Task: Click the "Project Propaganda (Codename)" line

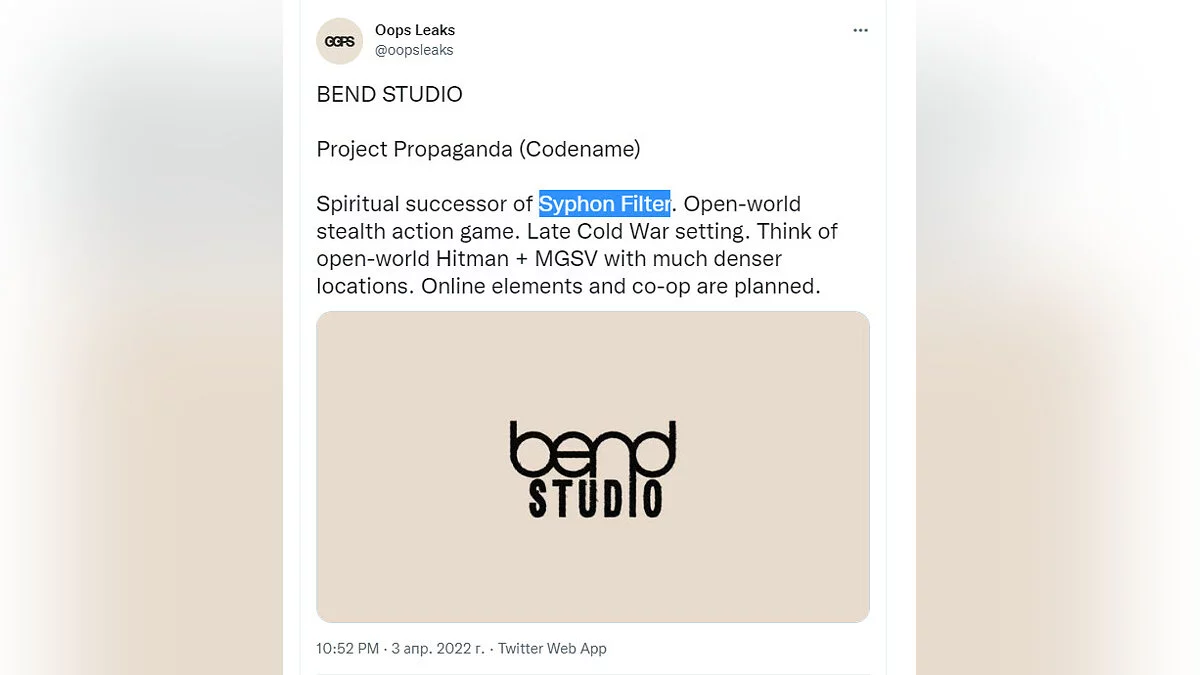Action: click(478, 149)
